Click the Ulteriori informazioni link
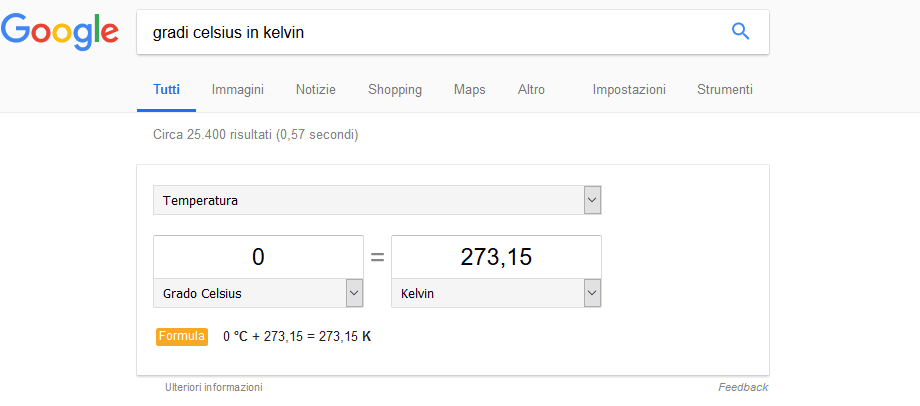Image resolution: width=920 pixels, height=406 pixels. (x=214, y=387)
